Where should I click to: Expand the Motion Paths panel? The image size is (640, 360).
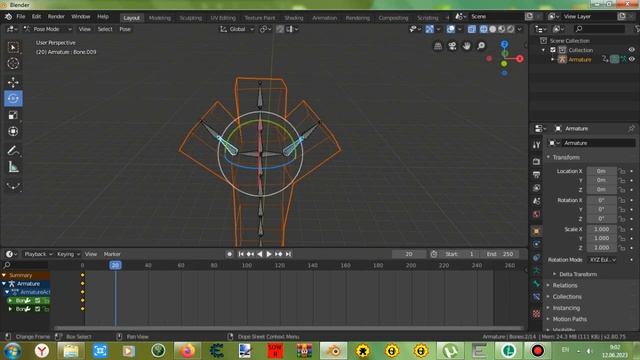pyautogui.click(x=569, y=319)
